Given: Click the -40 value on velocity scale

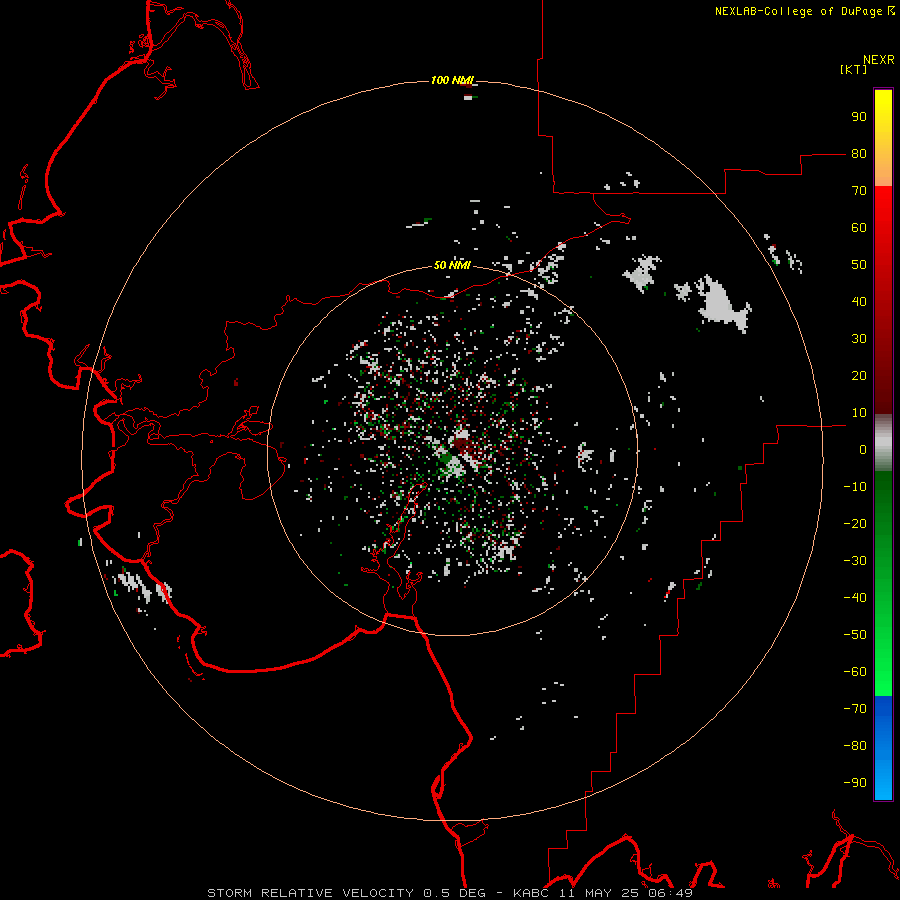Looking at the screenshot, I should click(x=855, y=598).
